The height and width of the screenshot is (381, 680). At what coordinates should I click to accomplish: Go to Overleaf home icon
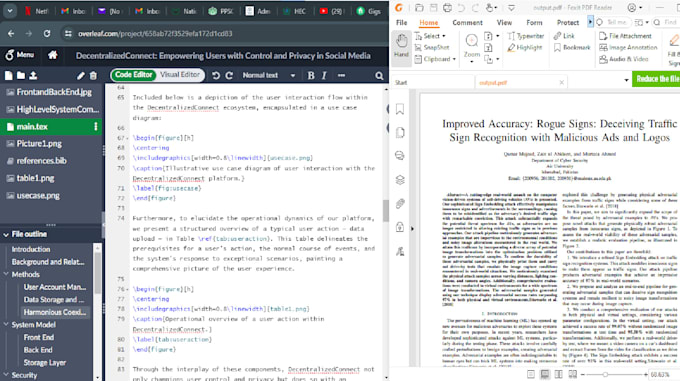coord(52,55)
